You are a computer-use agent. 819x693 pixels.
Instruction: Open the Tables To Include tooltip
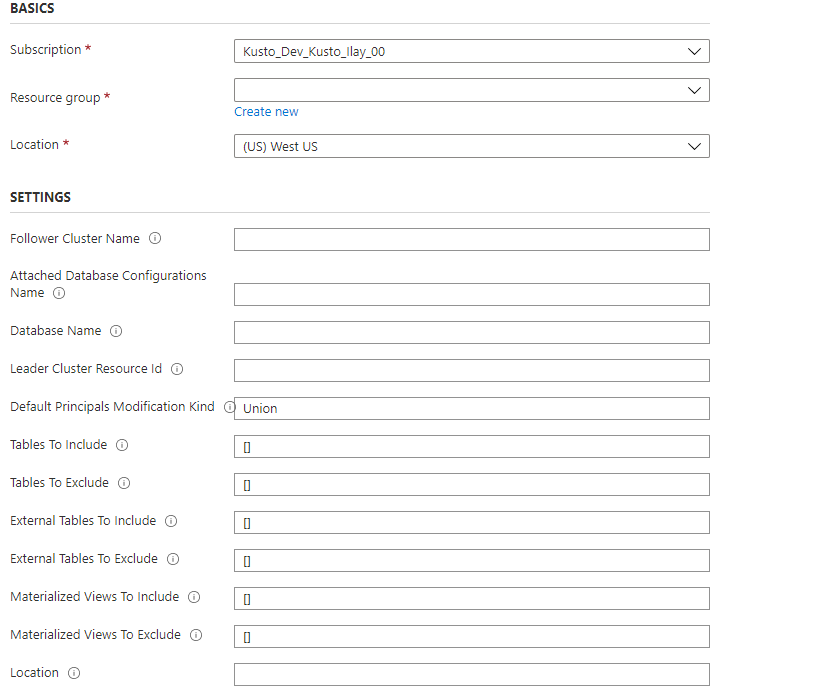point(121,444)
